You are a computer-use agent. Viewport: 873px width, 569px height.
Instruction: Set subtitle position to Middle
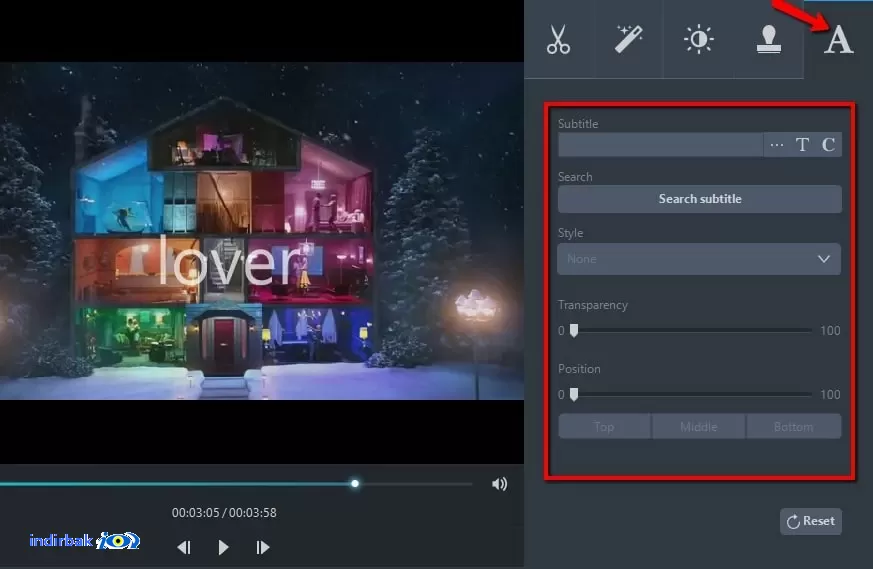[699, 426]
